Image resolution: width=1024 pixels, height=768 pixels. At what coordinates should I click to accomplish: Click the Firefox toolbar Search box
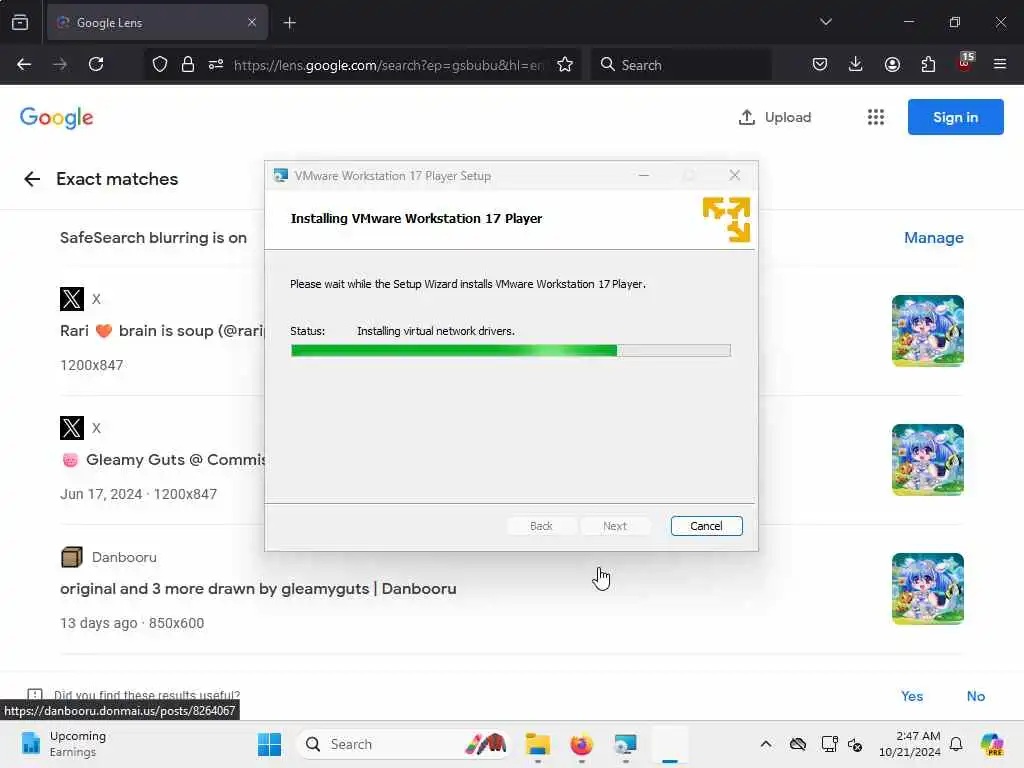[681, 65]
